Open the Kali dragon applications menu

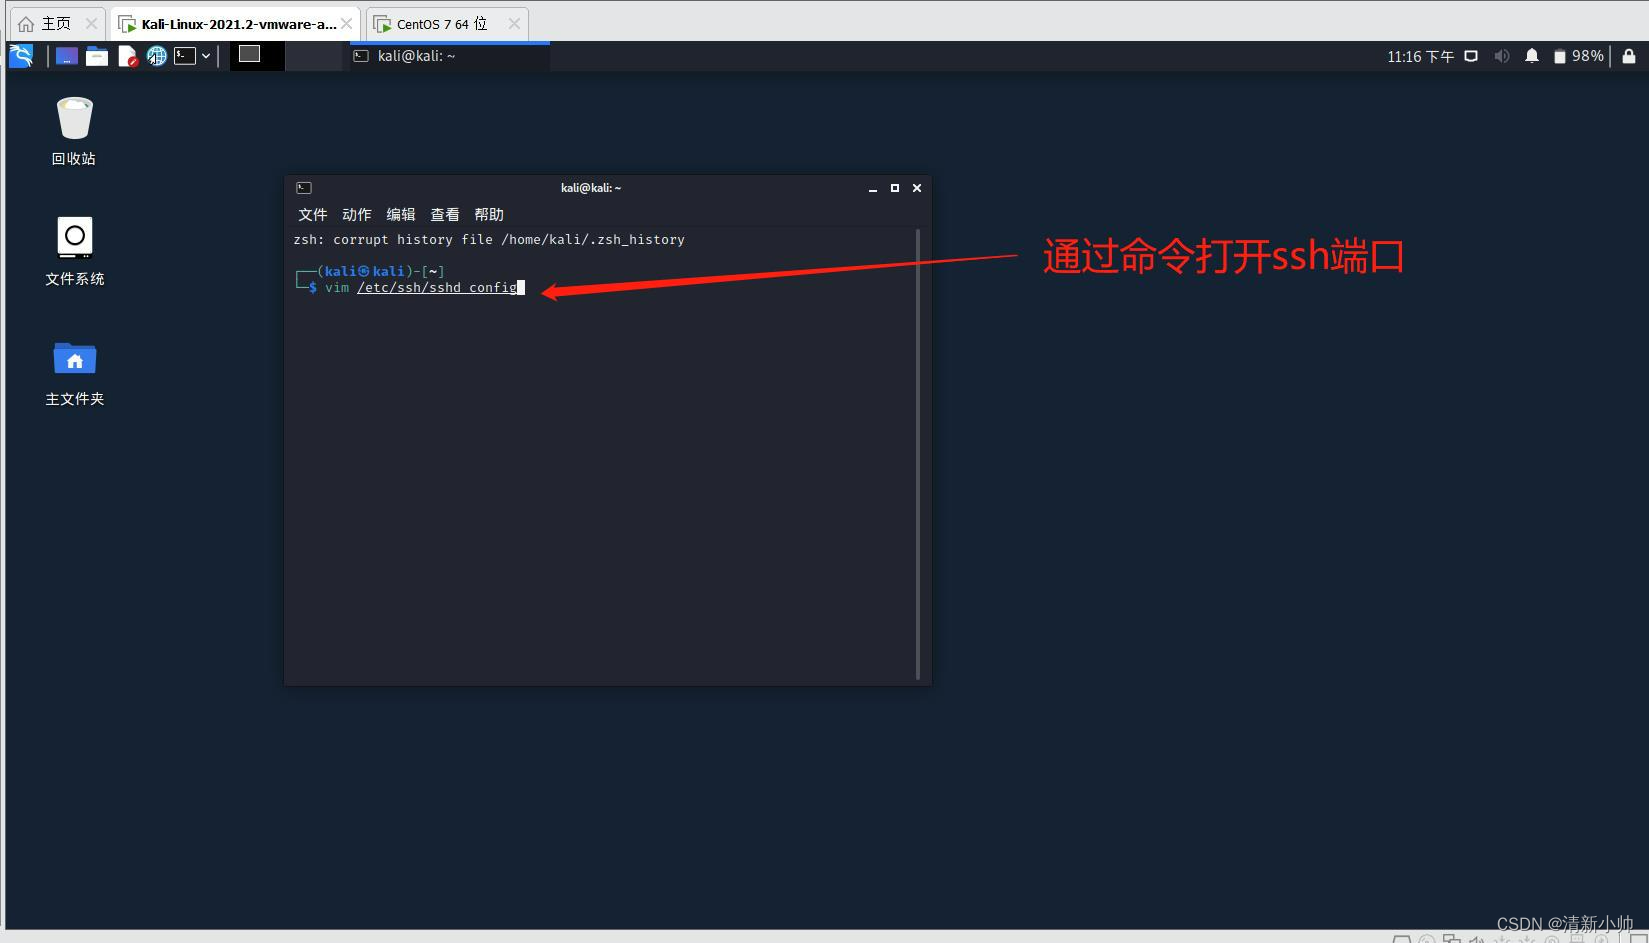21,56
